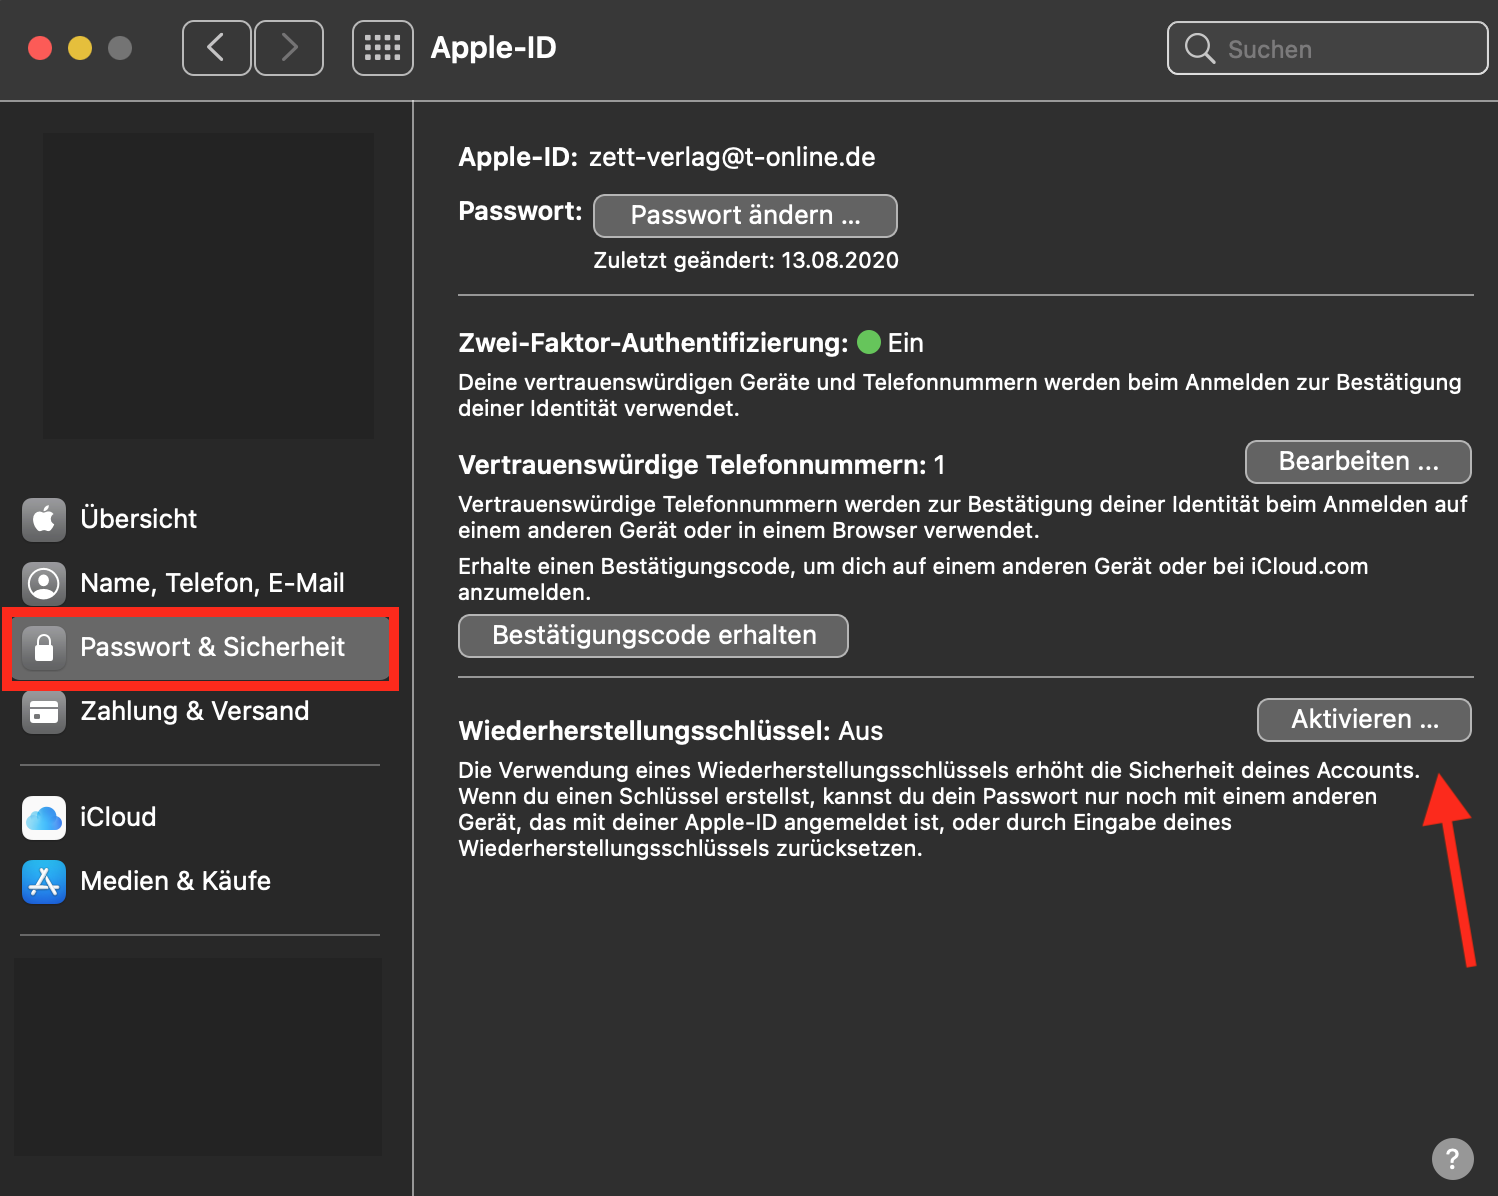Click the card icon beside Zahlung & Versand
Screen dimensions: 1498x1196
[x=44, y=711]
